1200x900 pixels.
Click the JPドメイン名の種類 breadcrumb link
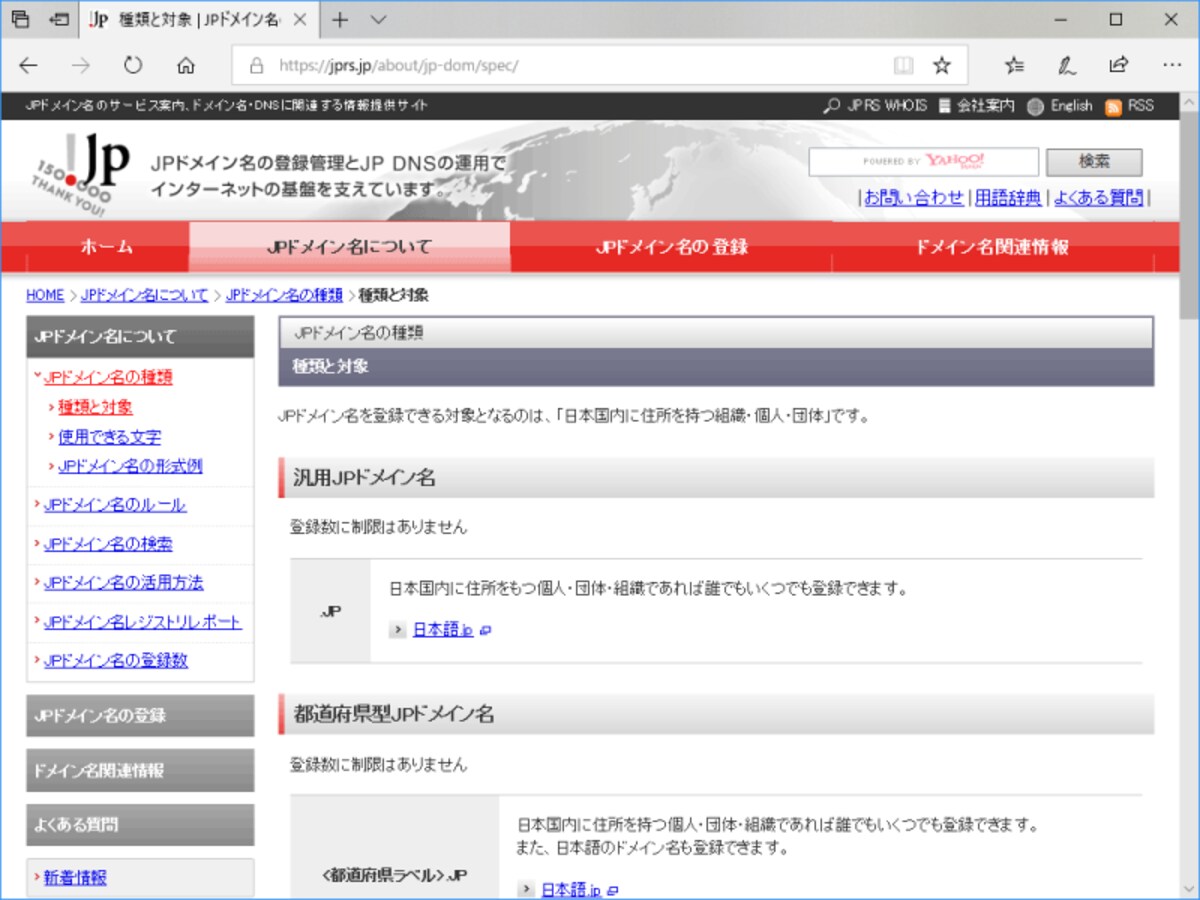point(284,295)
